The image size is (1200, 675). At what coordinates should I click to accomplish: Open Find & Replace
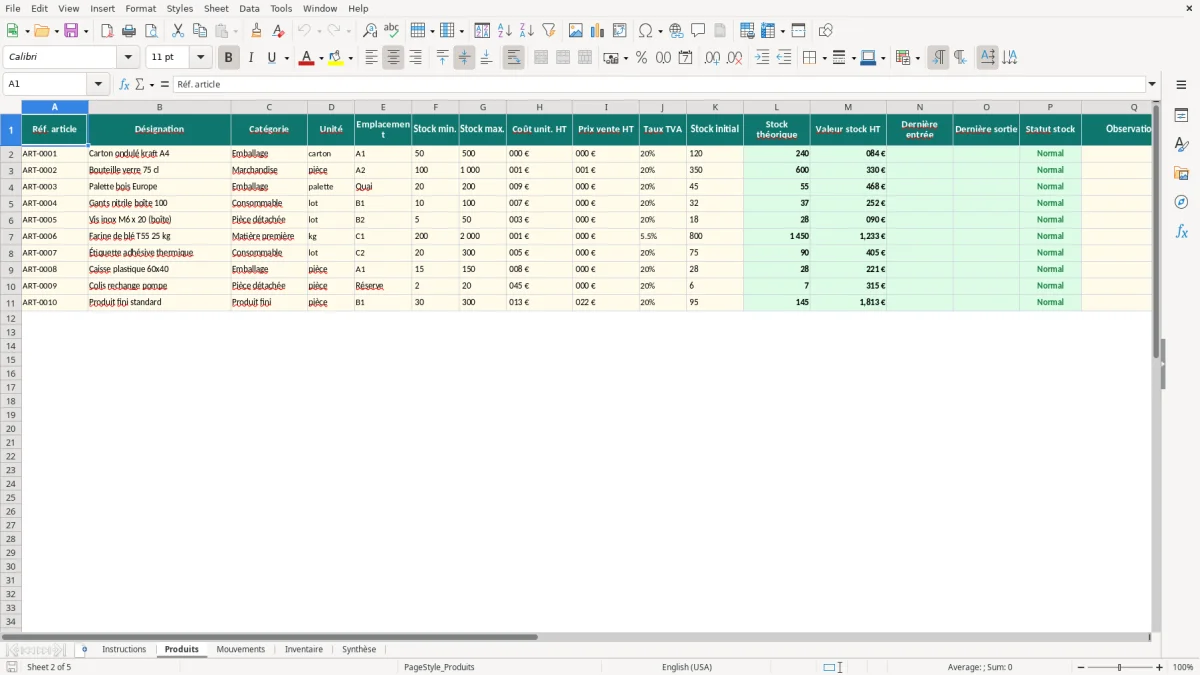[370, 31]
